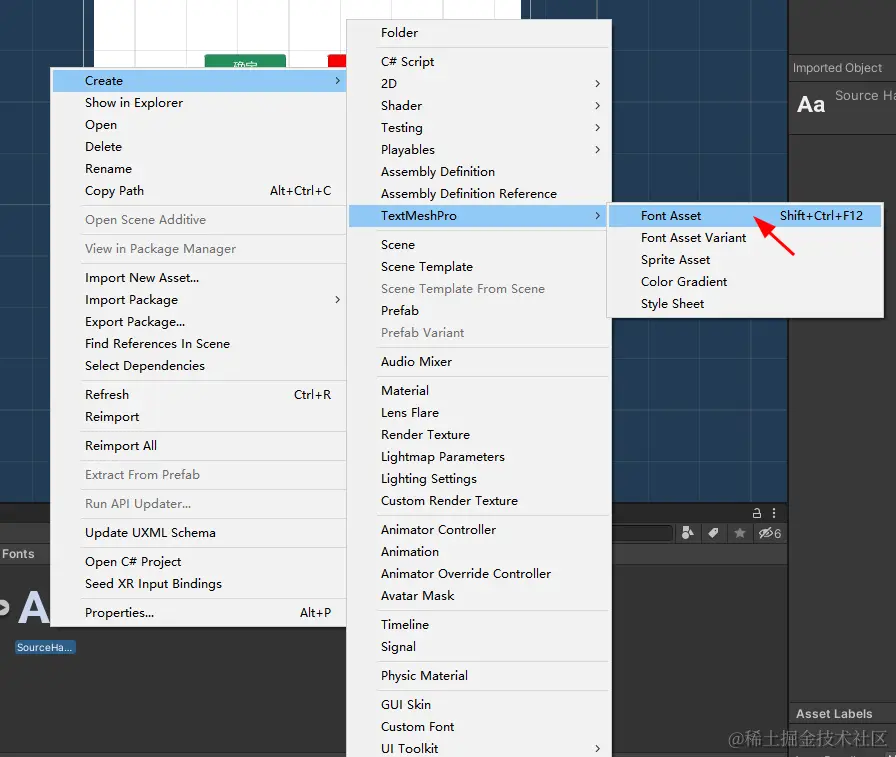The width and height of the screenshot is (896, 757).
Task: Rename the selected asset
Action: point(199,169)
